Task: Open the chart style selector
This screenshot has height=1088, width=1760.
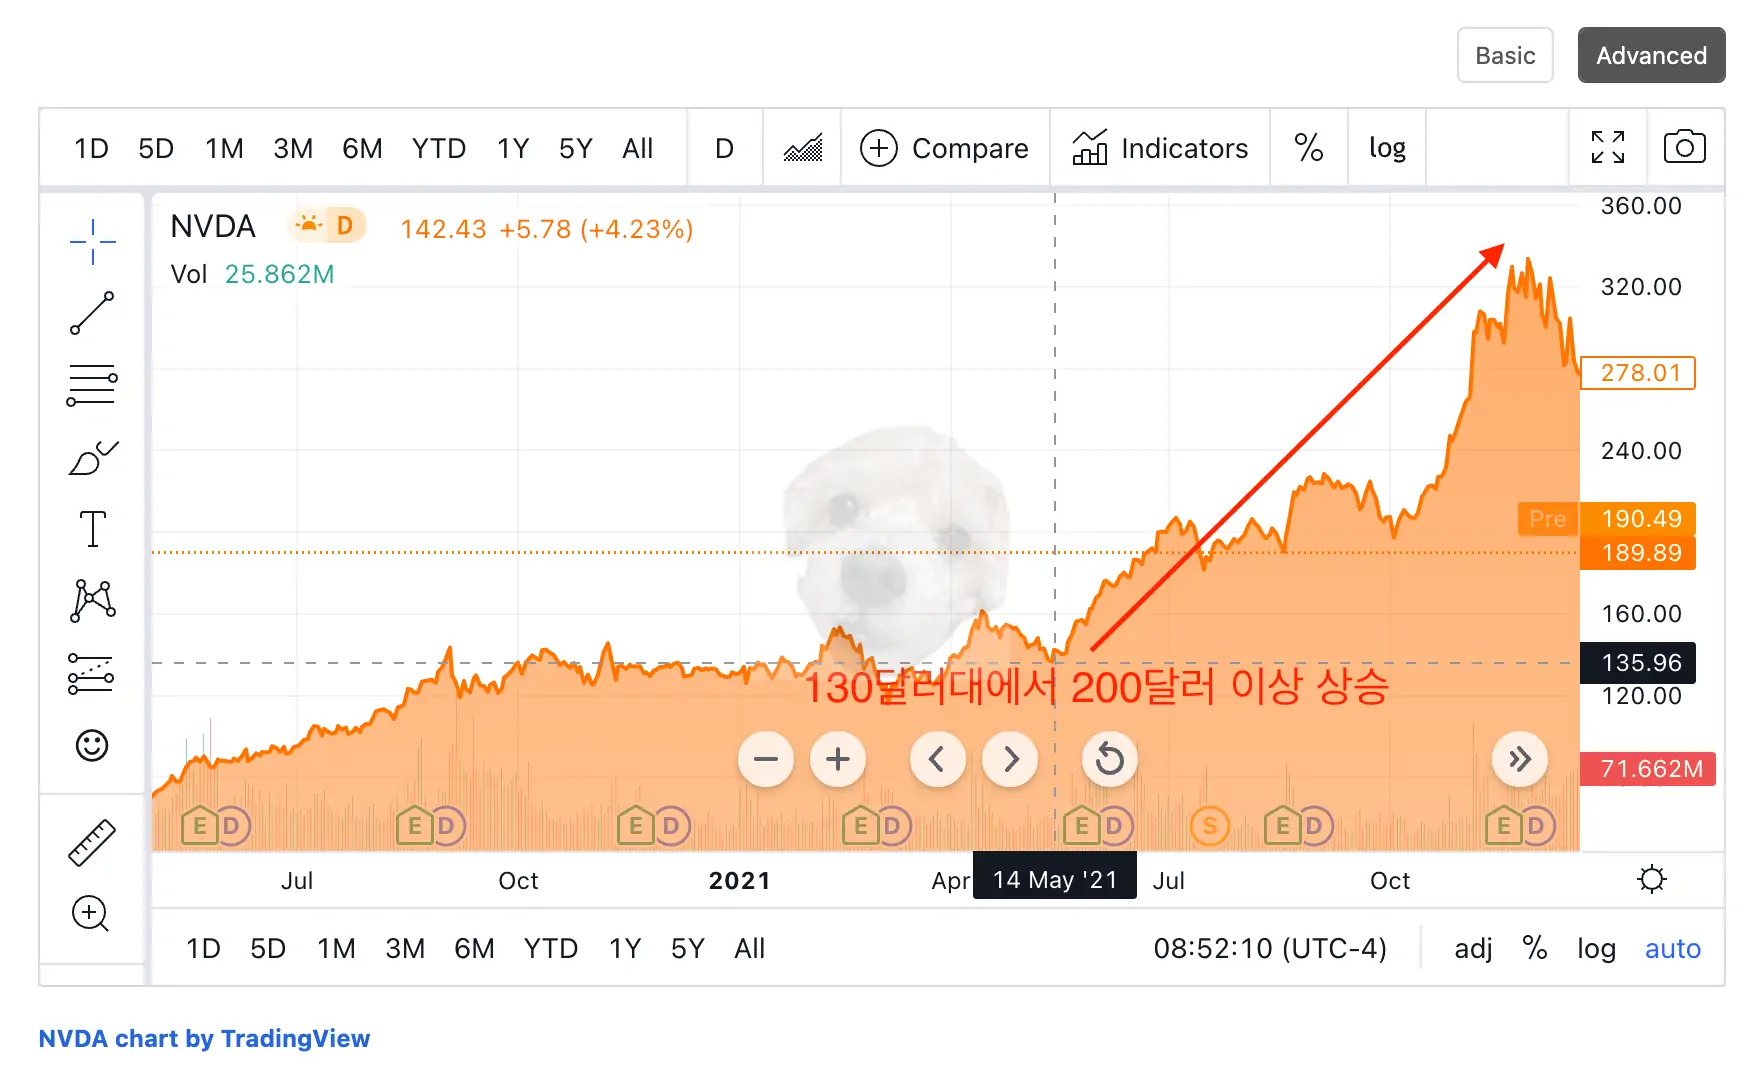Action: pyautogui.click(x=801, y=147)
